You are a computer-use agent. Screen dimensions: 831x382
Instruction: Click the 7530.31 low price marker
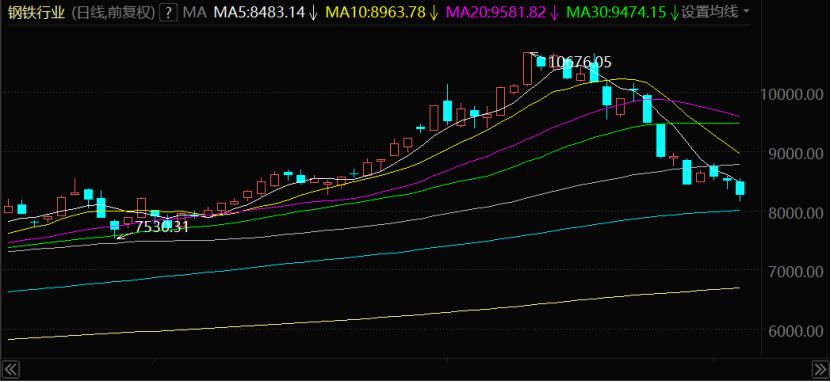pos(161,227)
